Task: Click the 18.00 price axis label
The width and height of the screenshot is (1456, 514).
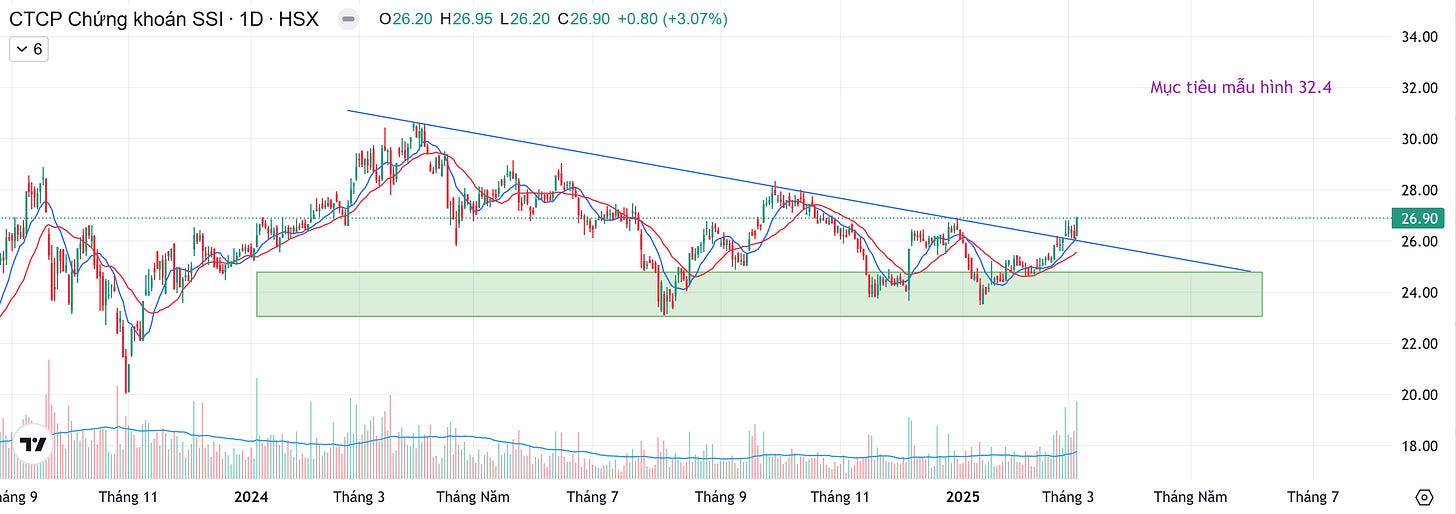Action: (x=1420, y=446)
